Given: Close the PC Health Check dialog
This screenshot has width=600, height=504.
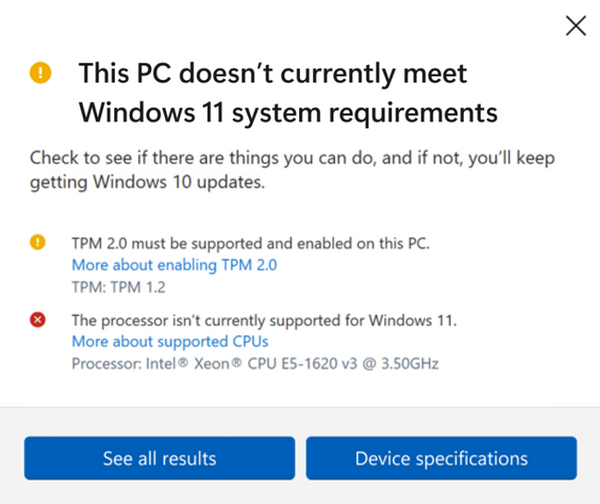Looking at the screenshot, I should (x=576, y=26).
